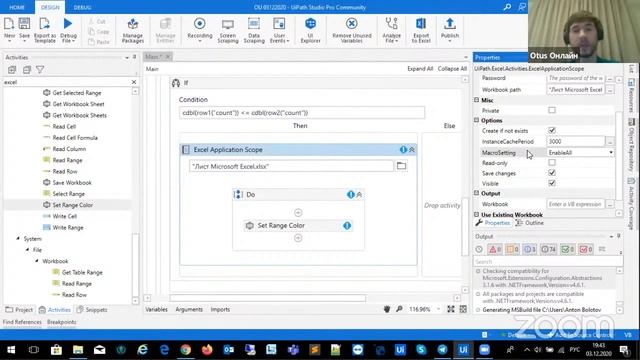
Task: Open the Arguments panel
Action: (189, 309)
